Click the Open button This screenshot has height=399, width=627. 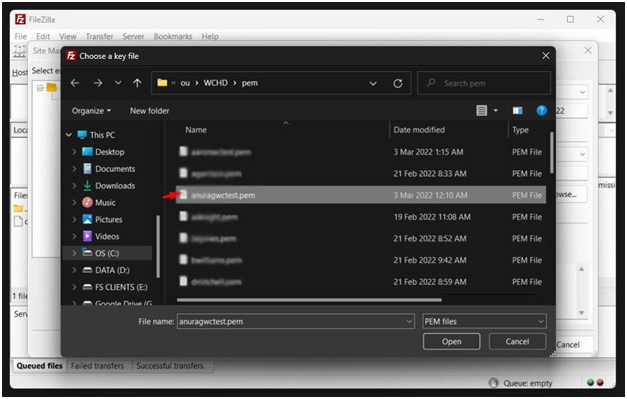[451, 341]
